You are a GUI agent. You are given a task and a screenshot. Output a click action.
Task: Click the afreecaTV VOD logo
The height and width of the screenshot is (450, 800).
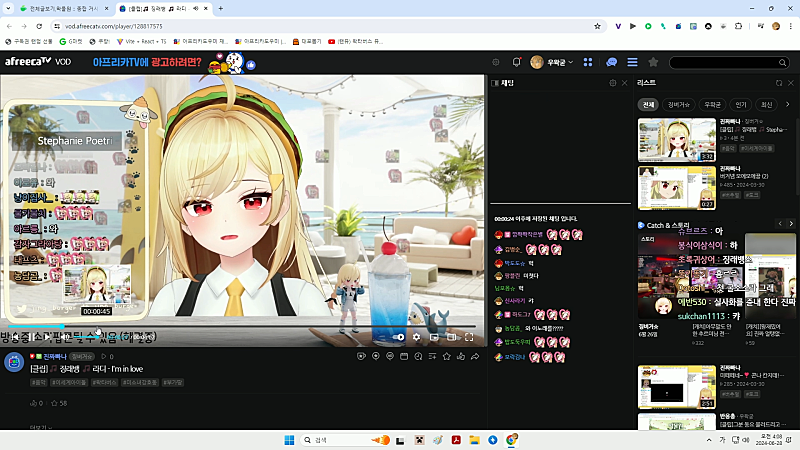click(x=38, y=62)
